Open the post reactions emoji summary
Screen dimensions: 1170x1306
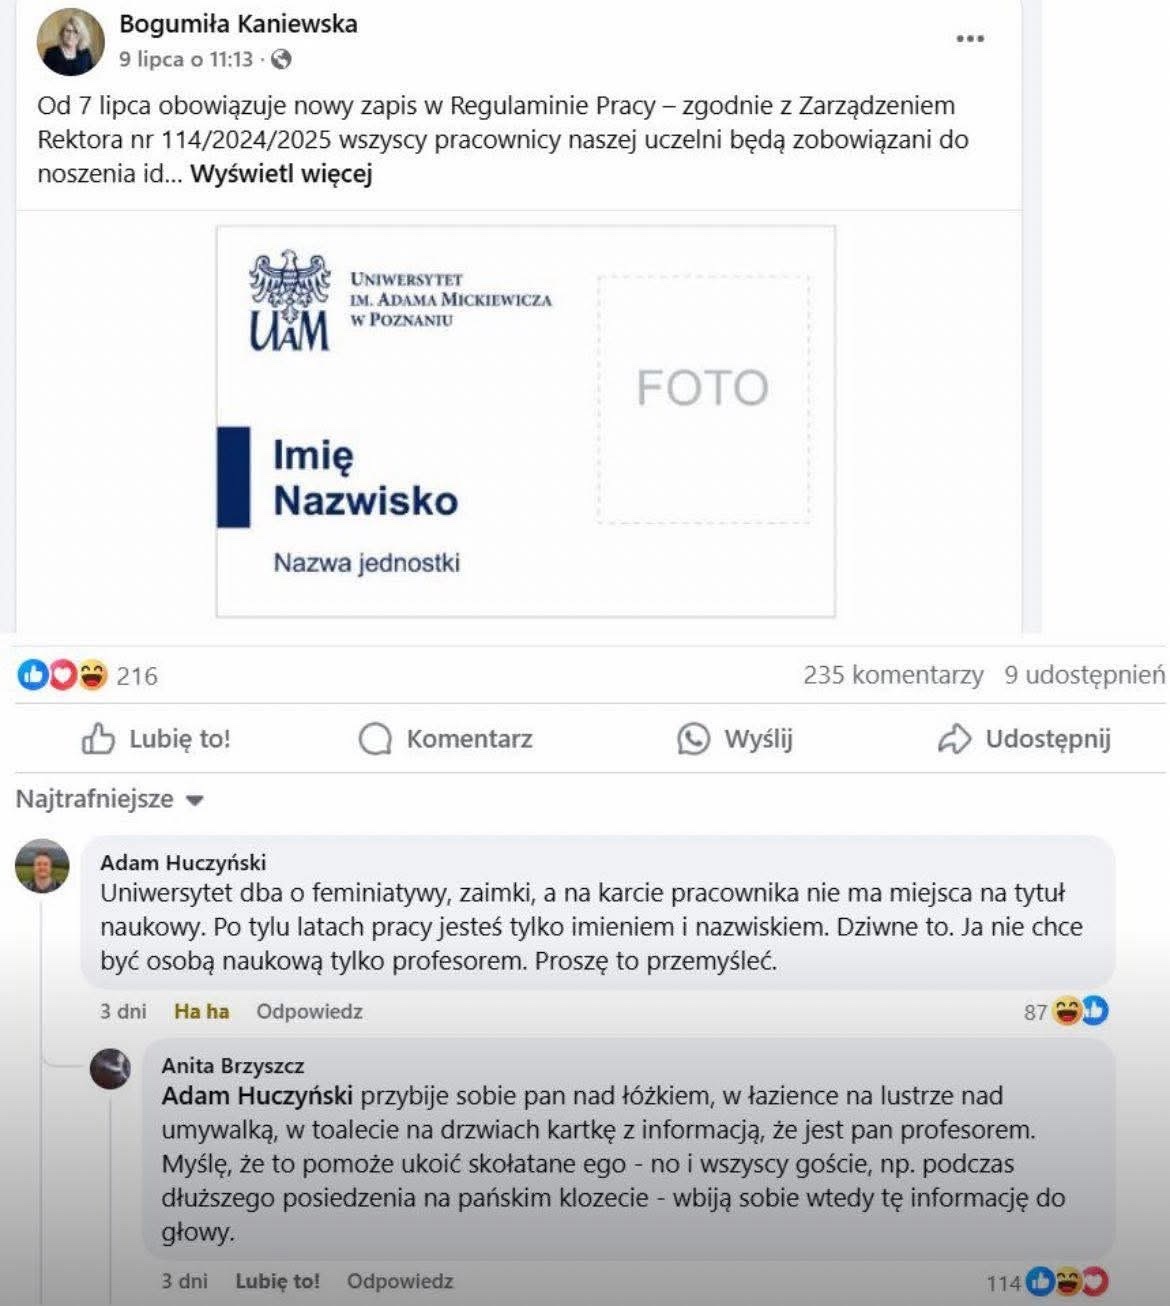(62, 676)
